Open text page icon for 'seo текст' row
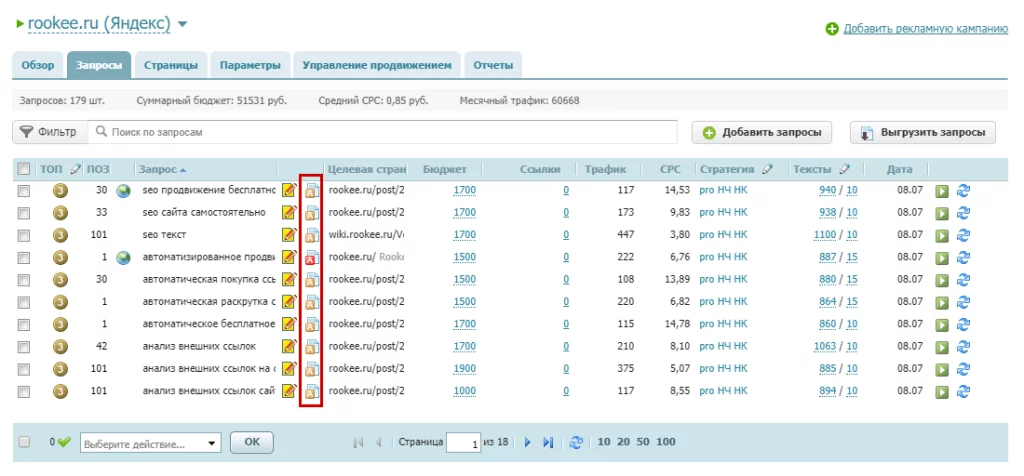 (x=312, y=235)
